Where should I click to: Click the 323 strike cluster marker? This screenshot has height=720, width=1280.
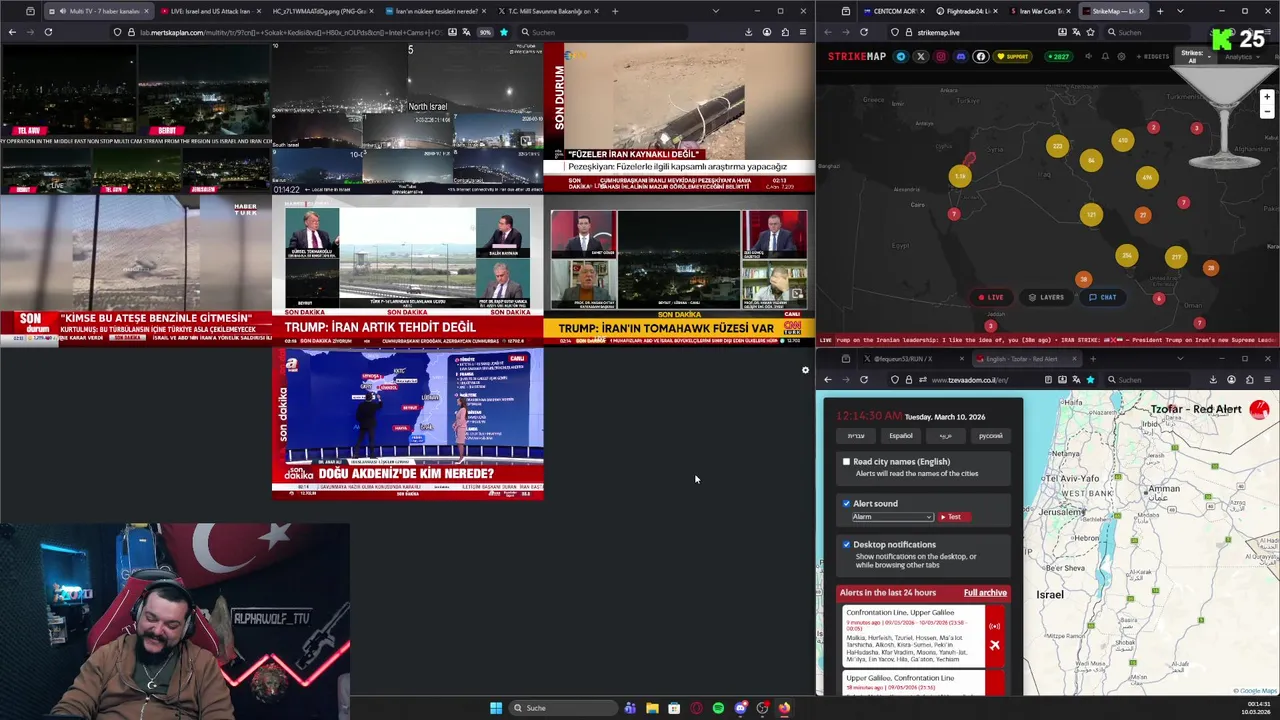click(x=1058, y=147)
